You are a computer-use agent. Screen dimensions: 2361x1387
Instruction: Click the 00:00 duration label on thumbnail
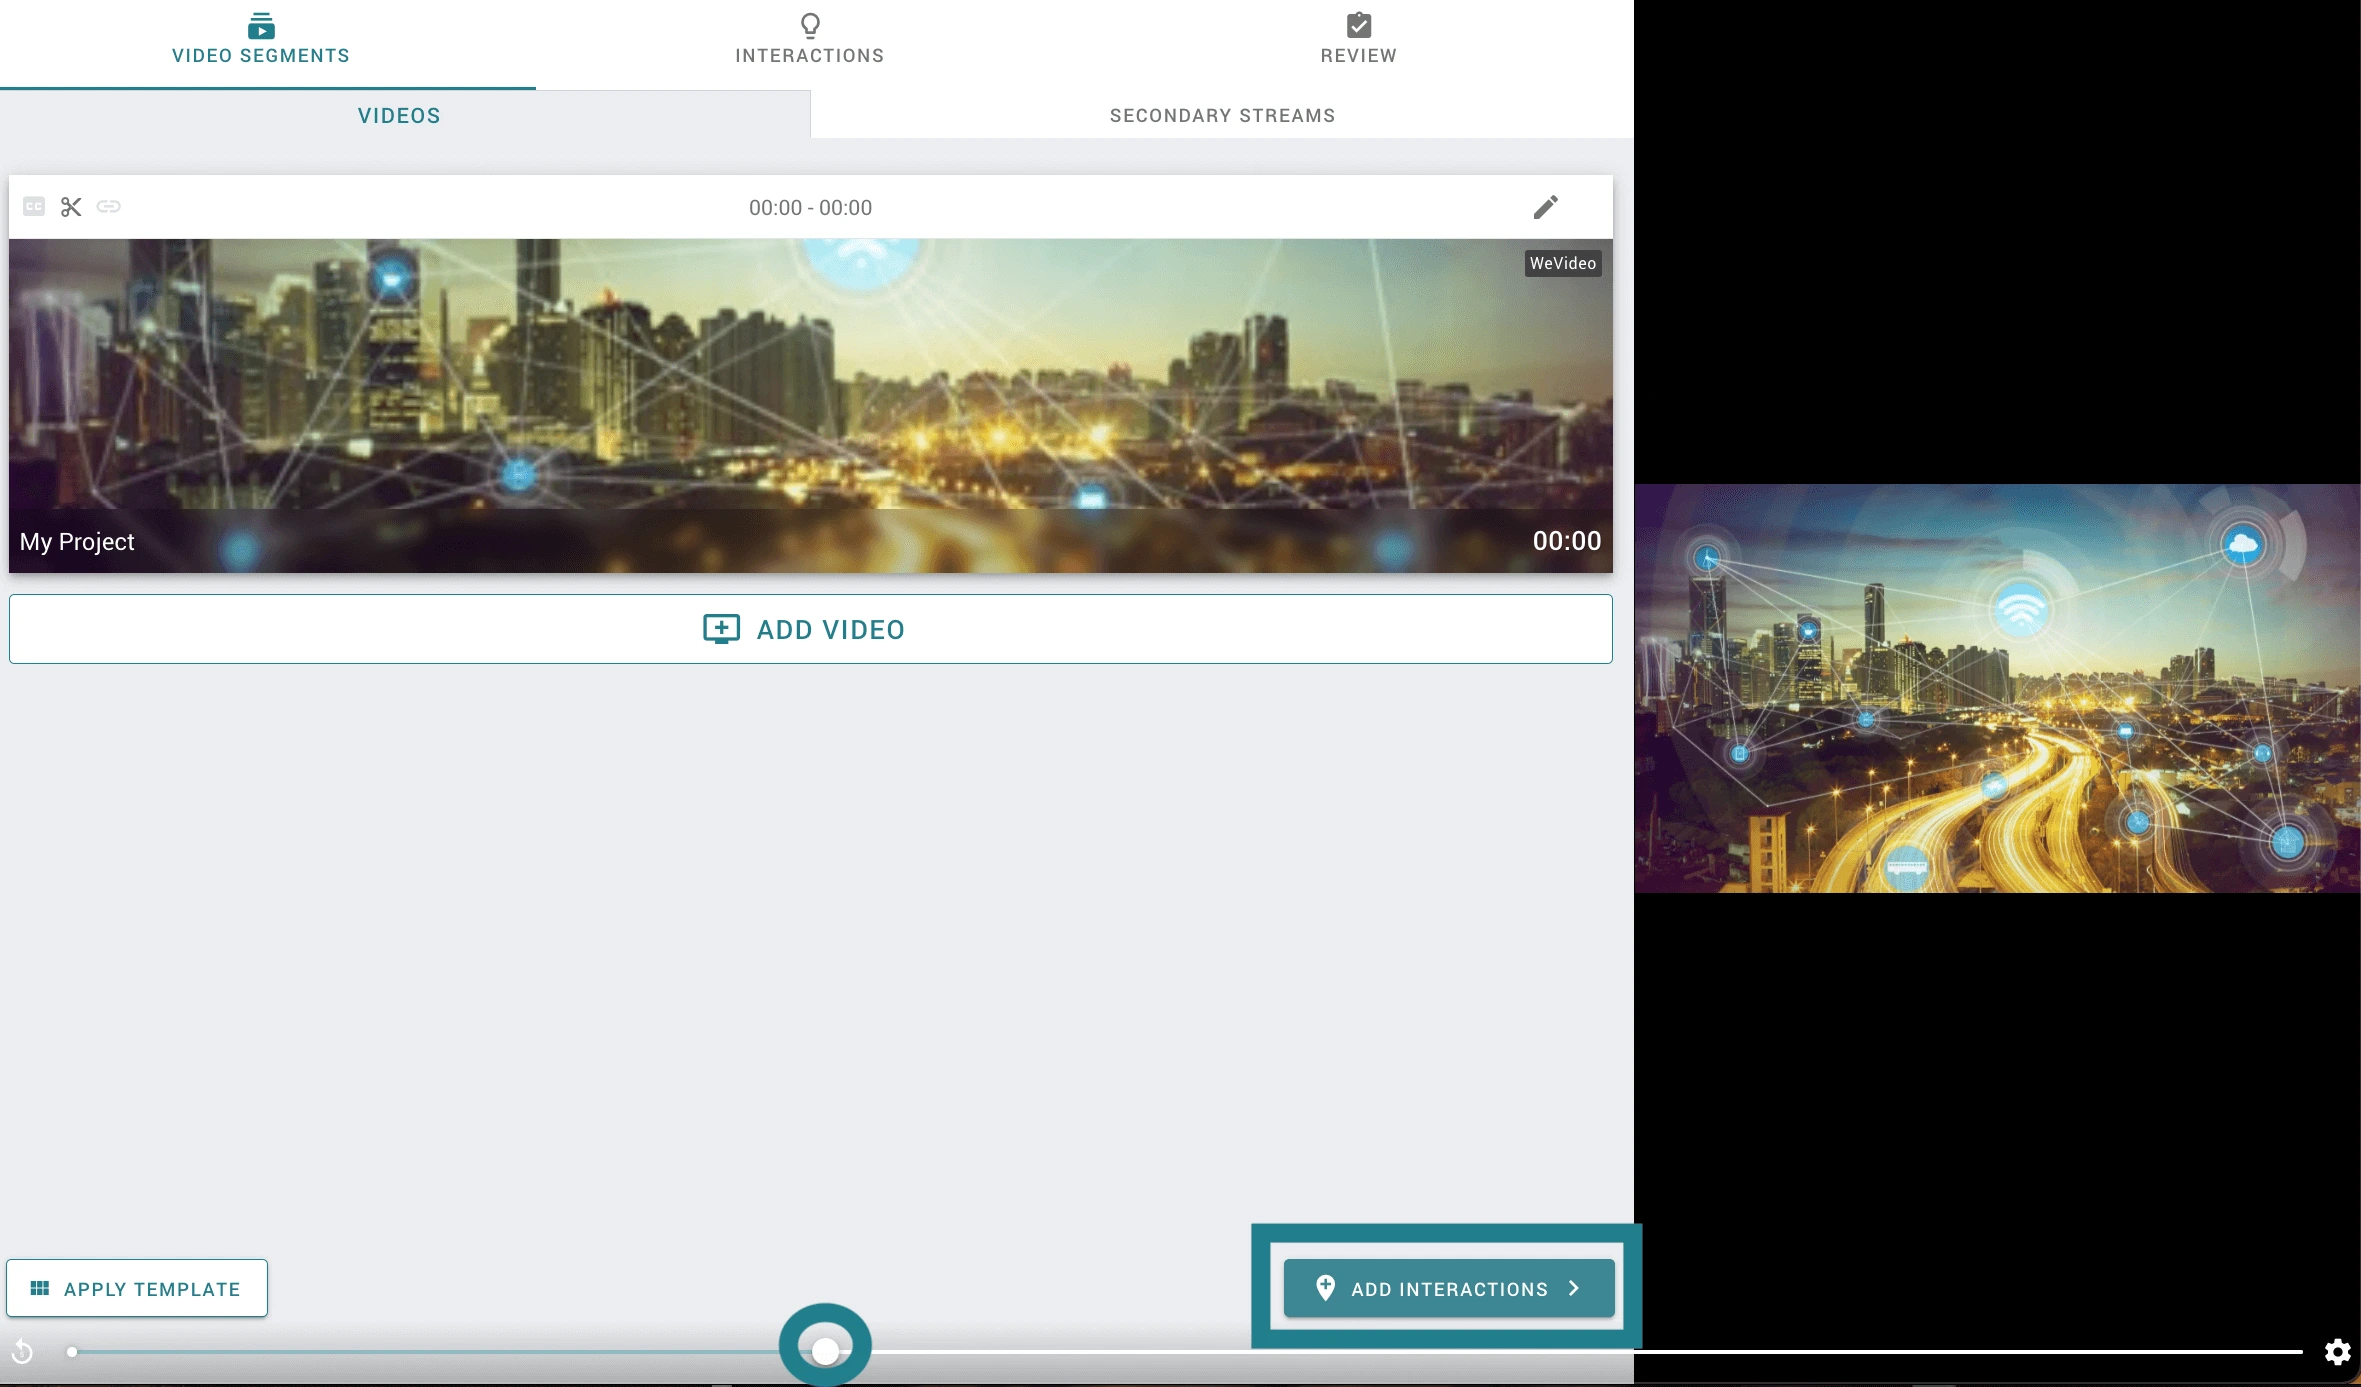pyautogui.click(x=1567, y=541)
